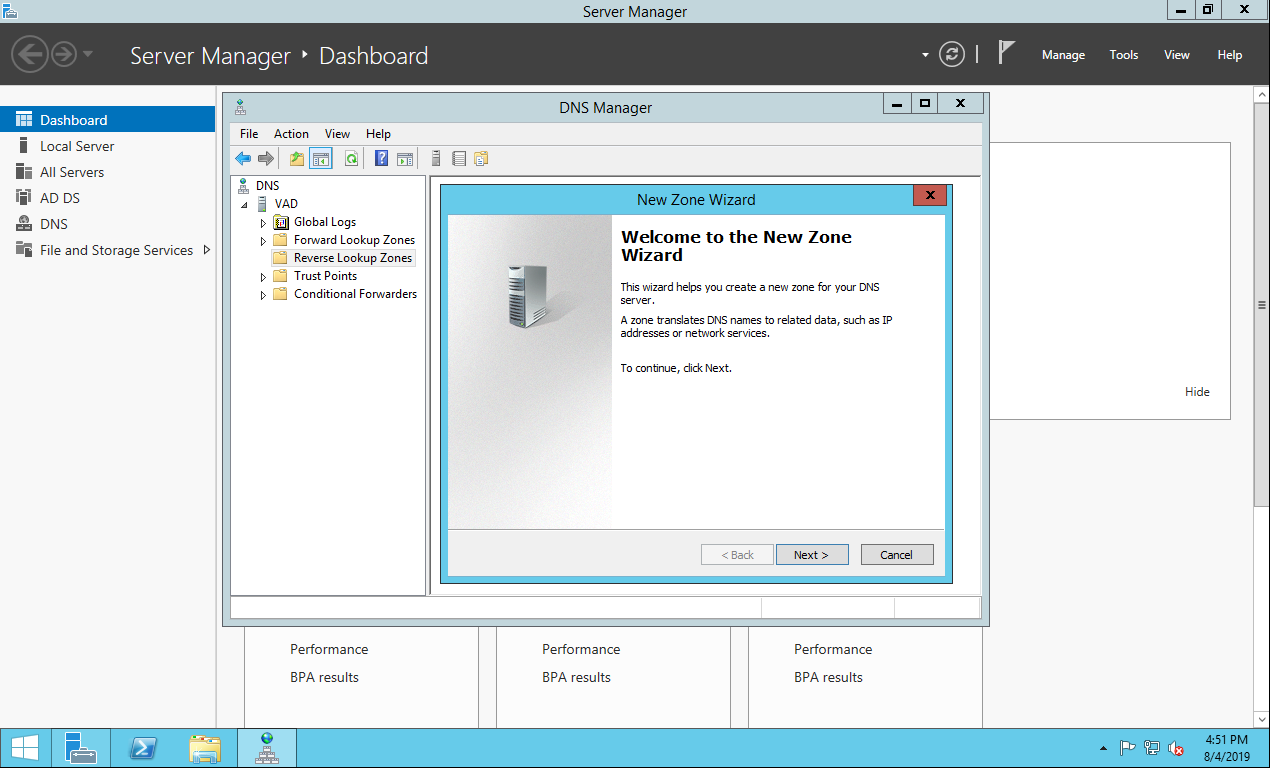This screenshot has width=1270, height=768.
Task: Click the Up One Level folder icon
Action: click(296, 158)
